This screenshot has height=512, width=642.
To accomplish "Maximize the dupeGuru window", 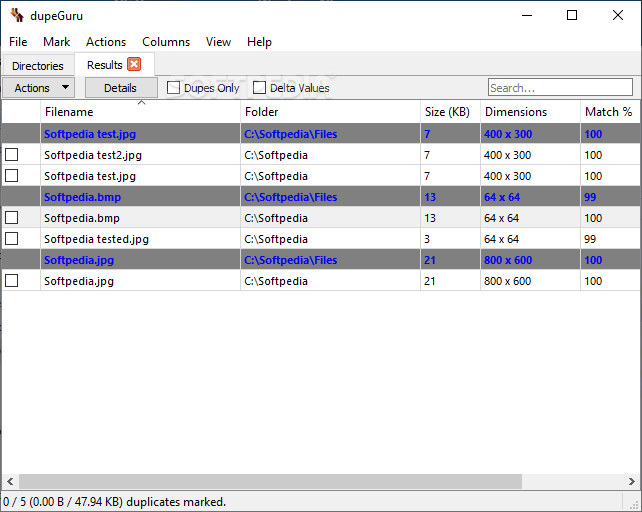I will coord(572,16).
